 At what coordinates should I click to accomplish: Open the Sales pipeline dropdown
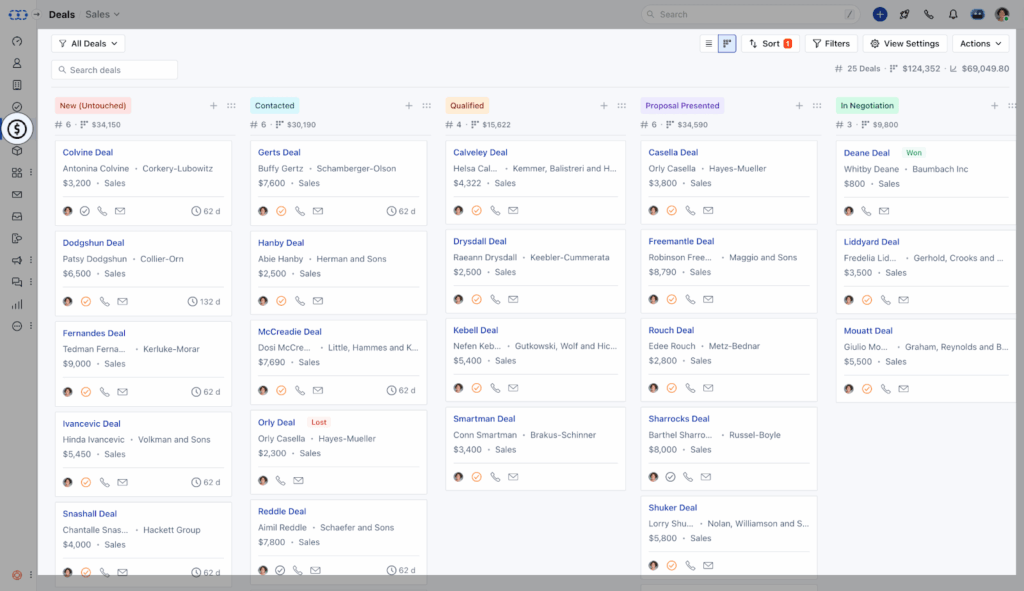click(x=102, y=14)
